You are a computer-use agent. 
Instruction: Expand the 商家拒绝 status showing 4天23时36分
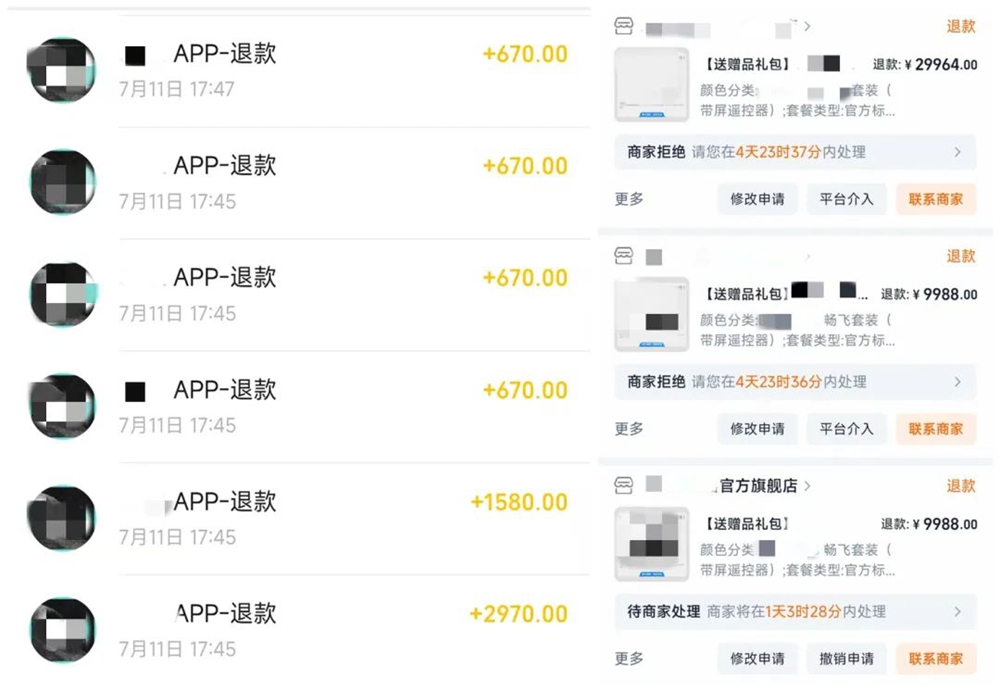(x=957, y=382)
